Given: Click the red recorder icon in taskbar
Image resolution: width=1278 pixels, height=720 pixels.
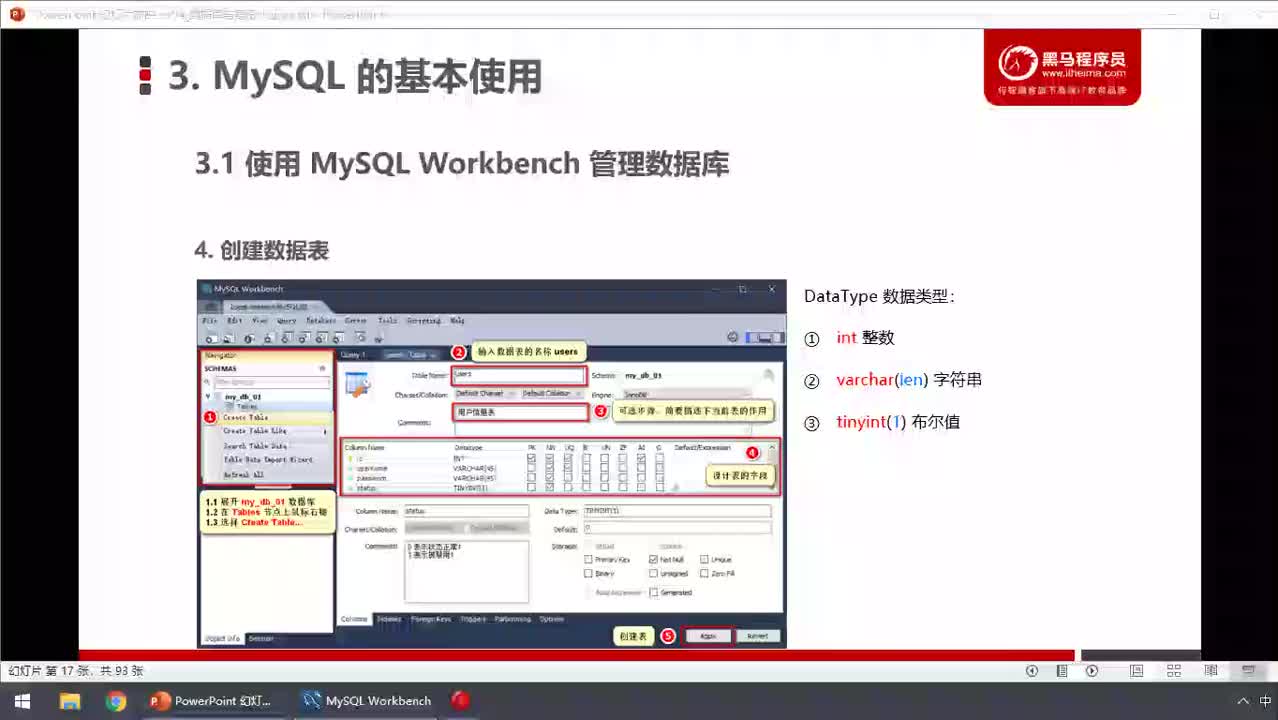Looking at the screenshot, I should [x=460, y=701].
